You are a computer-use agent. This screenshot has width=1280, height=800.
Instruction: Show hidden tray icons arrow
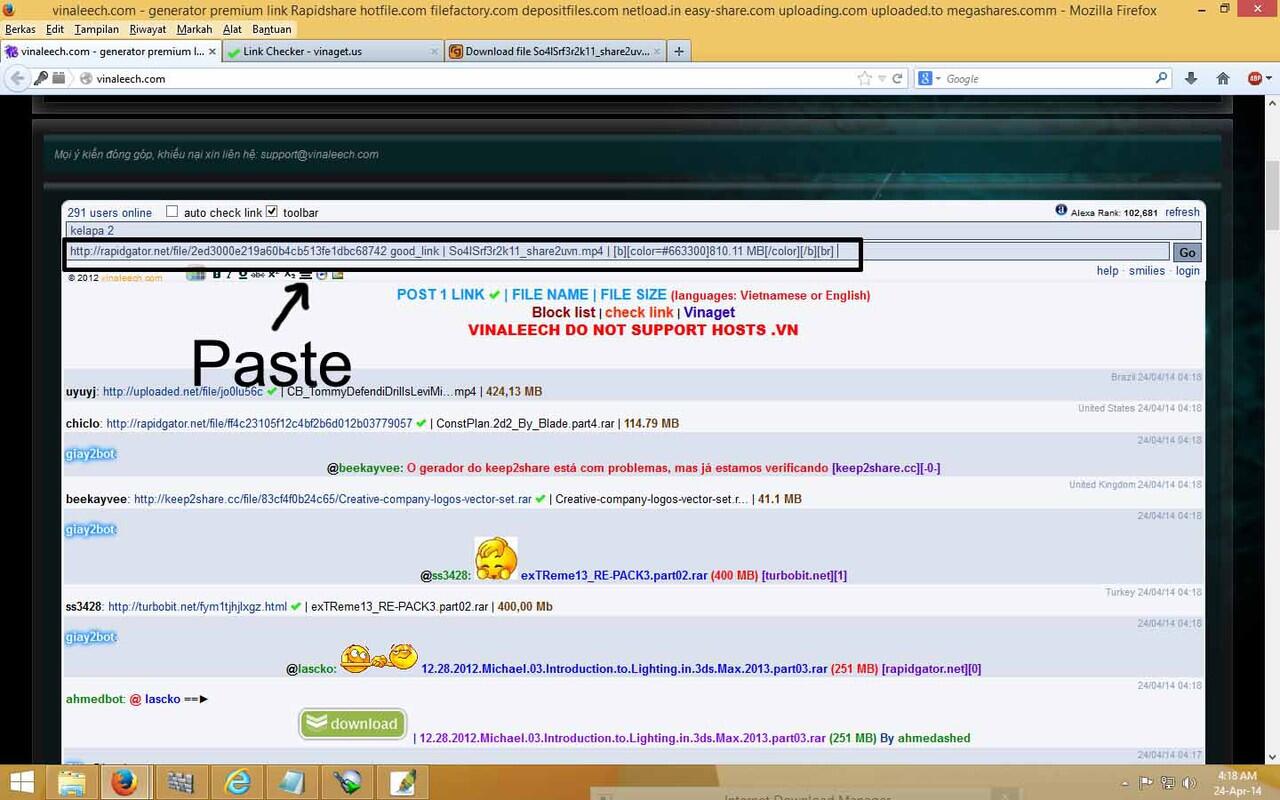(x=1126, y=782)
